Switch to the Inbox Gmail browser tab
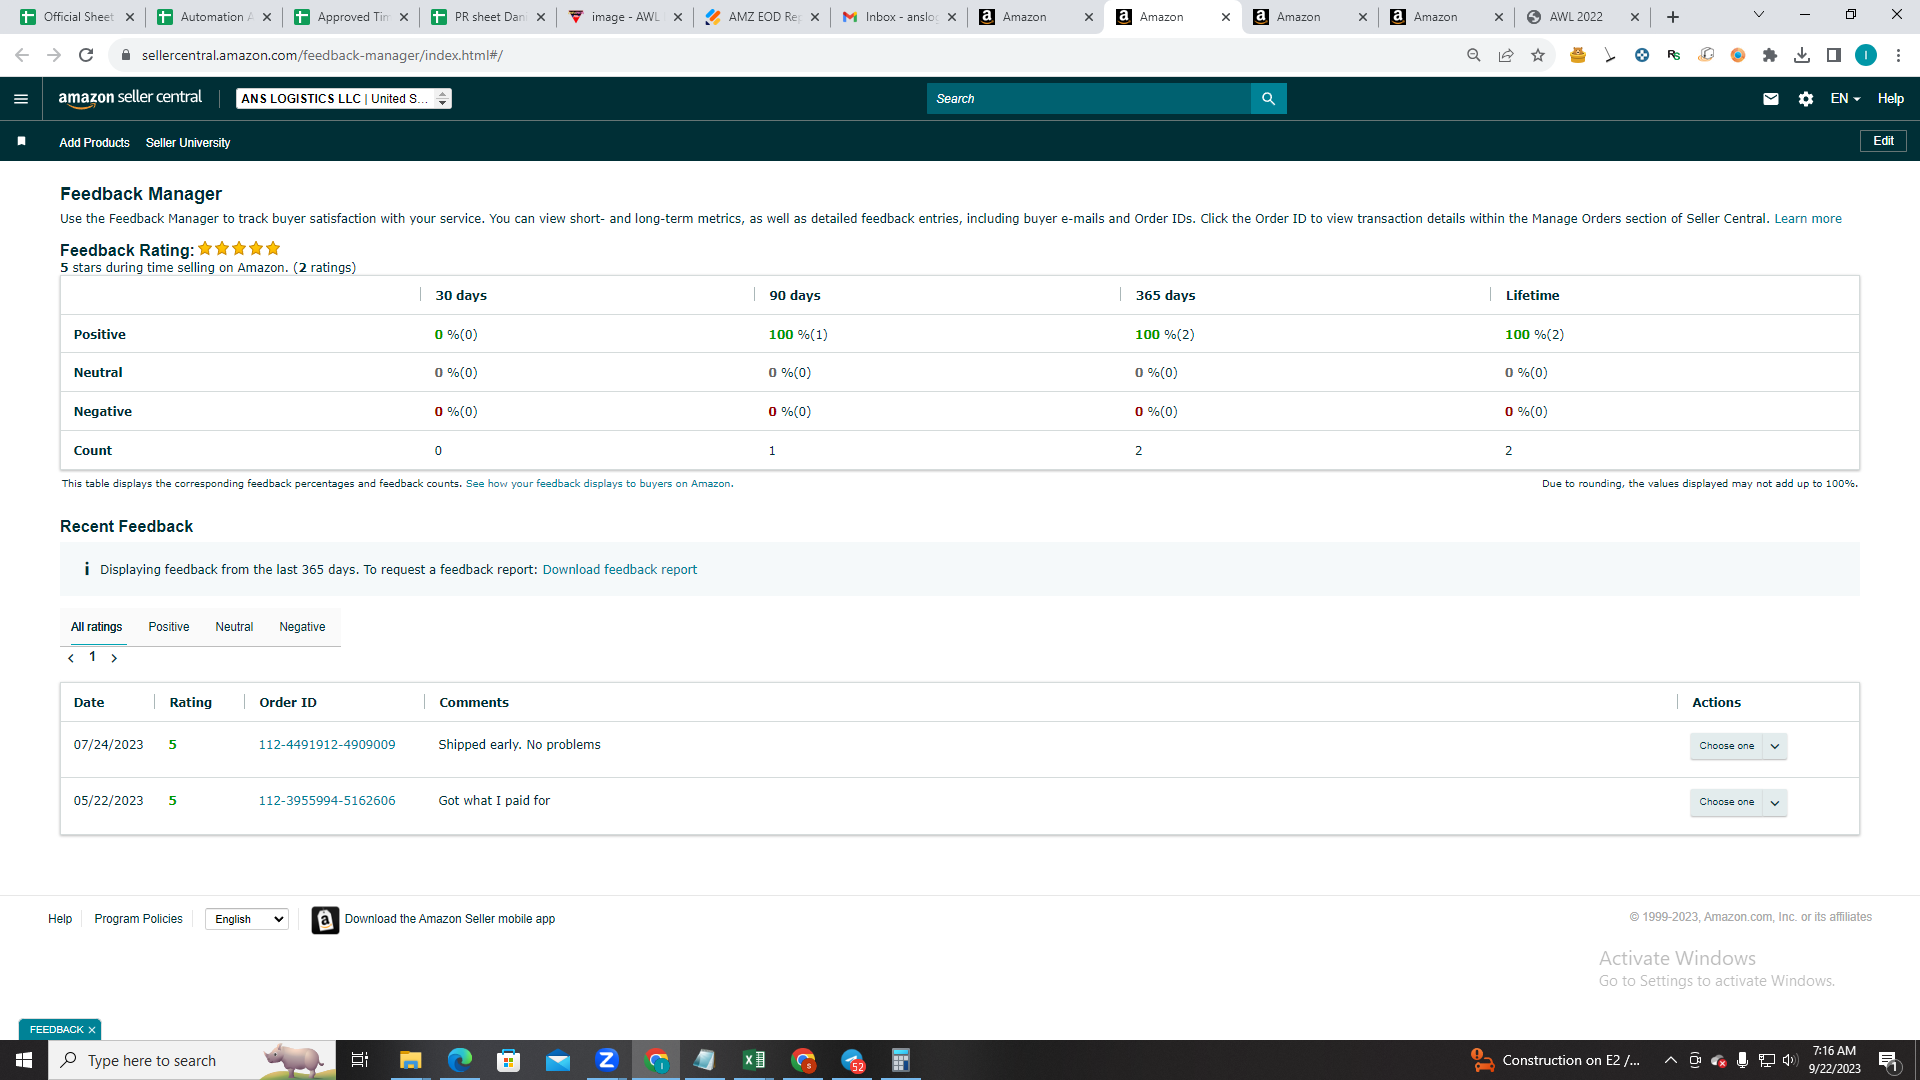Image resolution: width=1920 pixels, height=1080 pixels. (x=898, y=17)
